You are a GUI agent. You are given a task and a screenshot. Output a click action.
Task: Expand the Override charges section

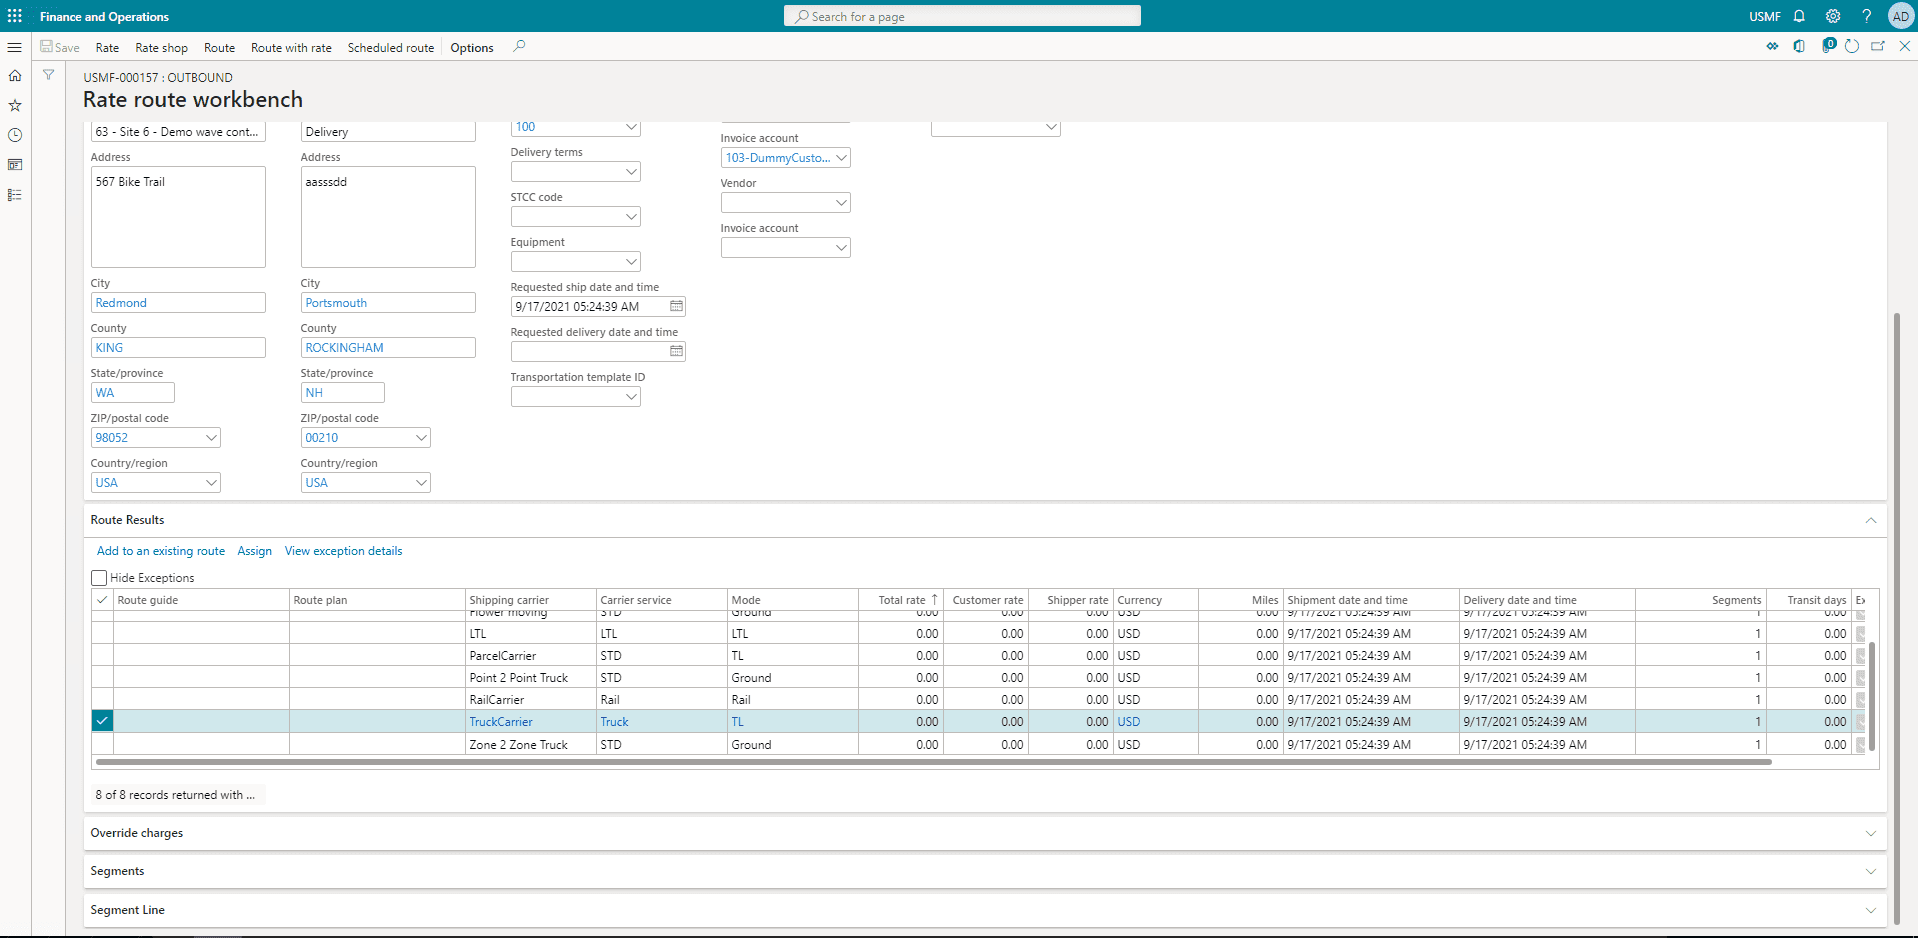pyautogui.click(x=1870, y=833)
